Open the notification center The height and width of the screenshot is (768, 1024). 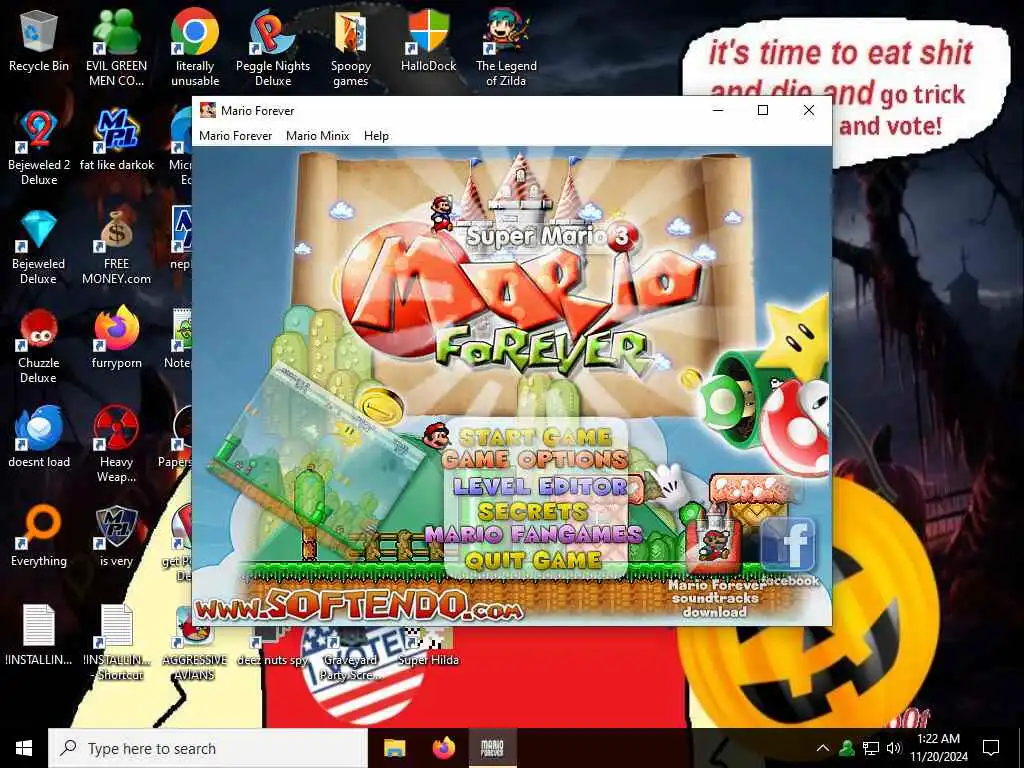tap(991, 748)
